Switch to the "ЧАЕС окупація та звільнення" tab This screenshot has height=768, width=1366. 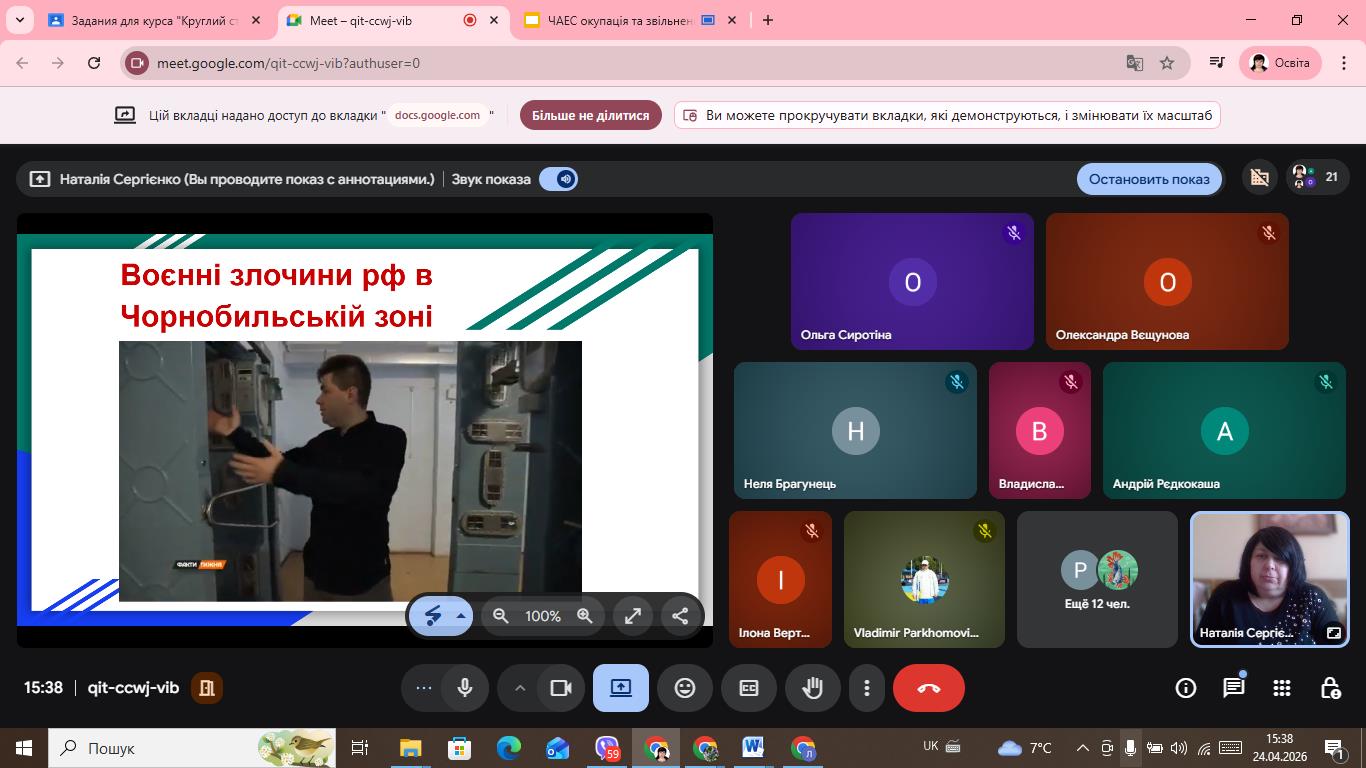620,20
